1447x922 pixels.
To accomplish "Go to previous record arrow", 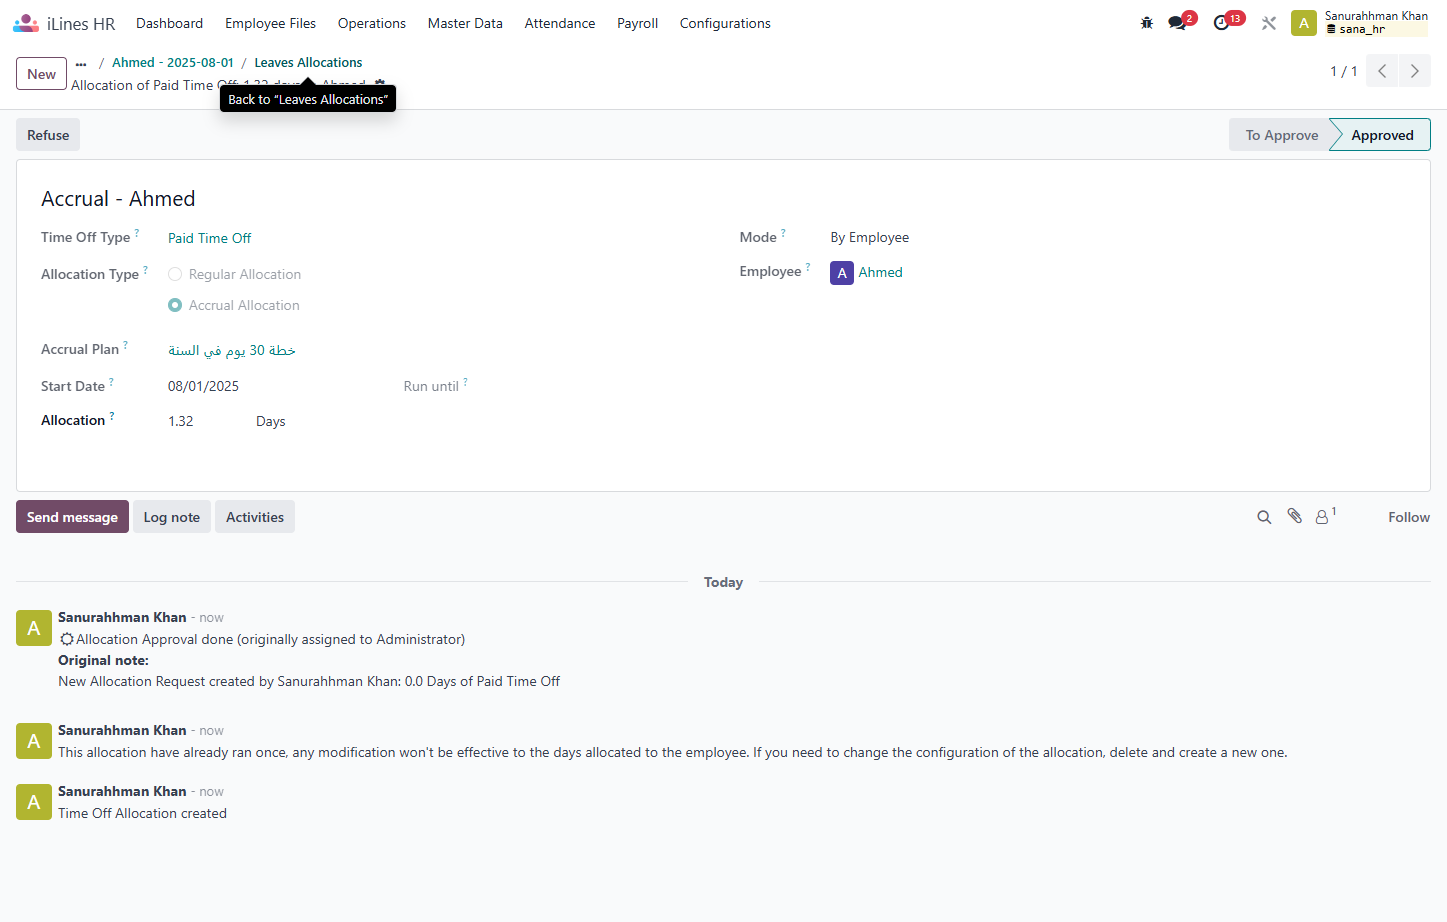I will [x=1382, y=71].
